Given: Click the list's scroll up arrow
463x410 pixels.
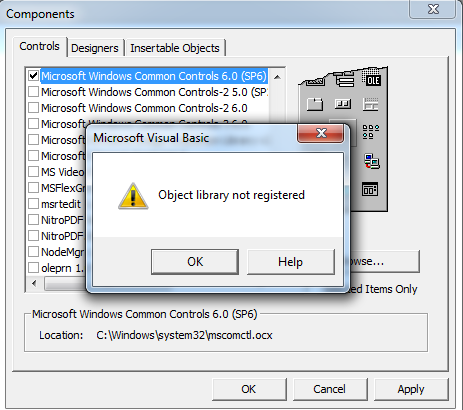Looking at the screenshot, I should [x=277, y=77].
